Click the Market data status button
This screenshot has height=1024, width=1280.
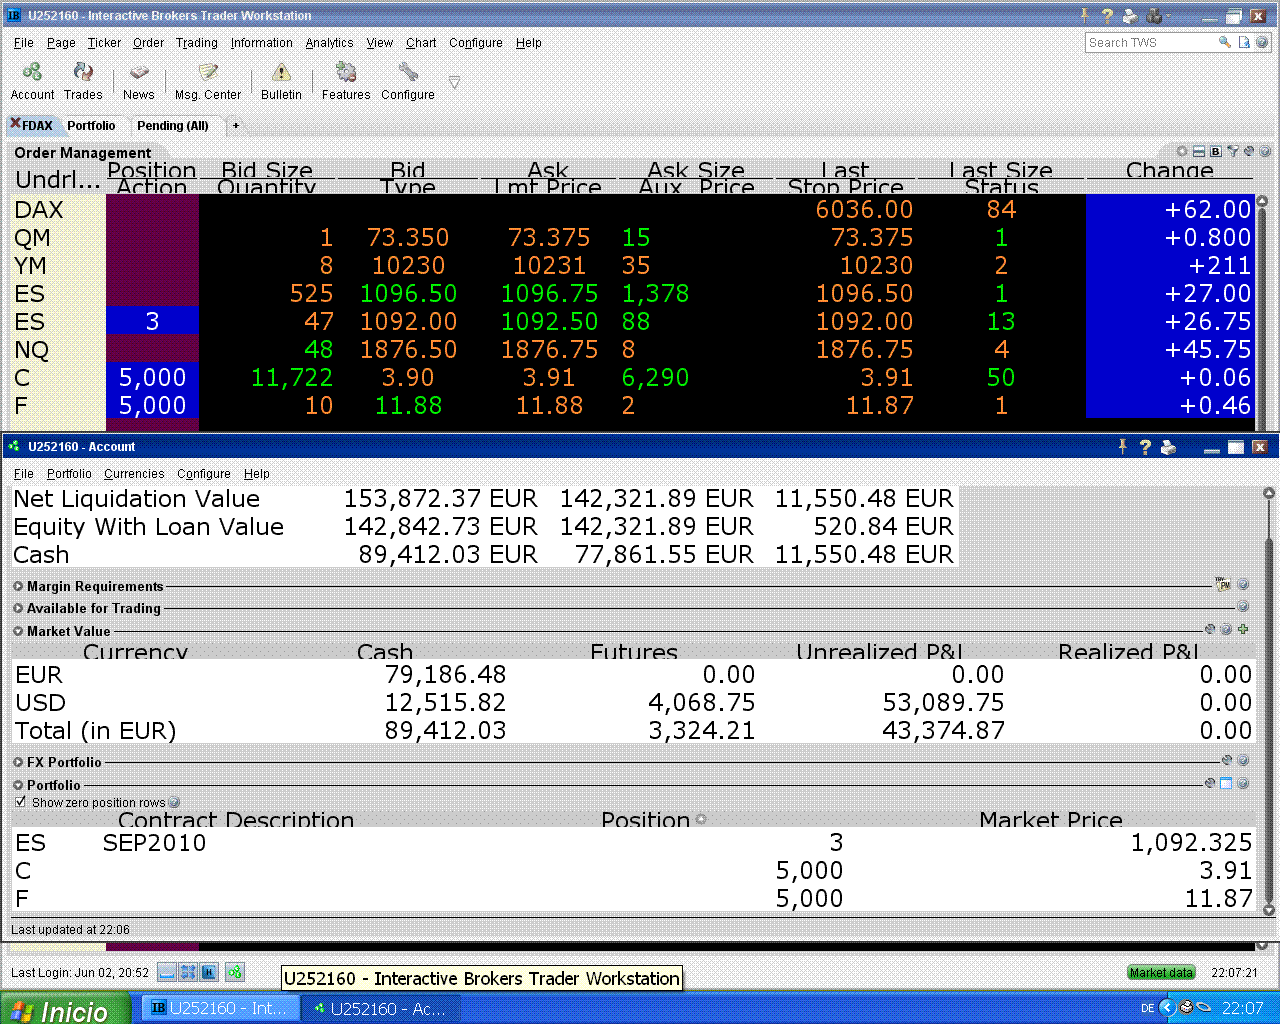coord(1160,972)
